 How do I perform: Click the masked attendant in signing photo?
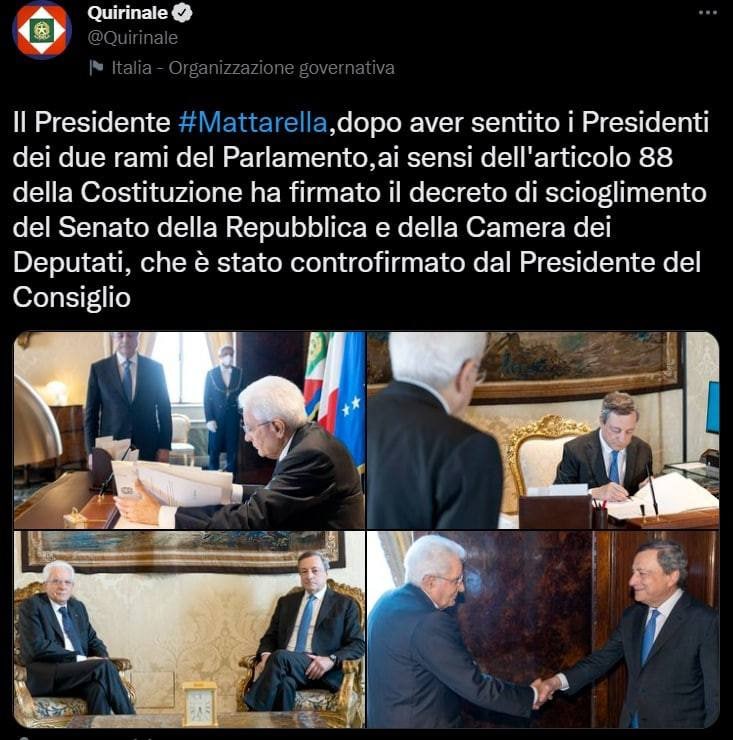(x=224, y=408)
